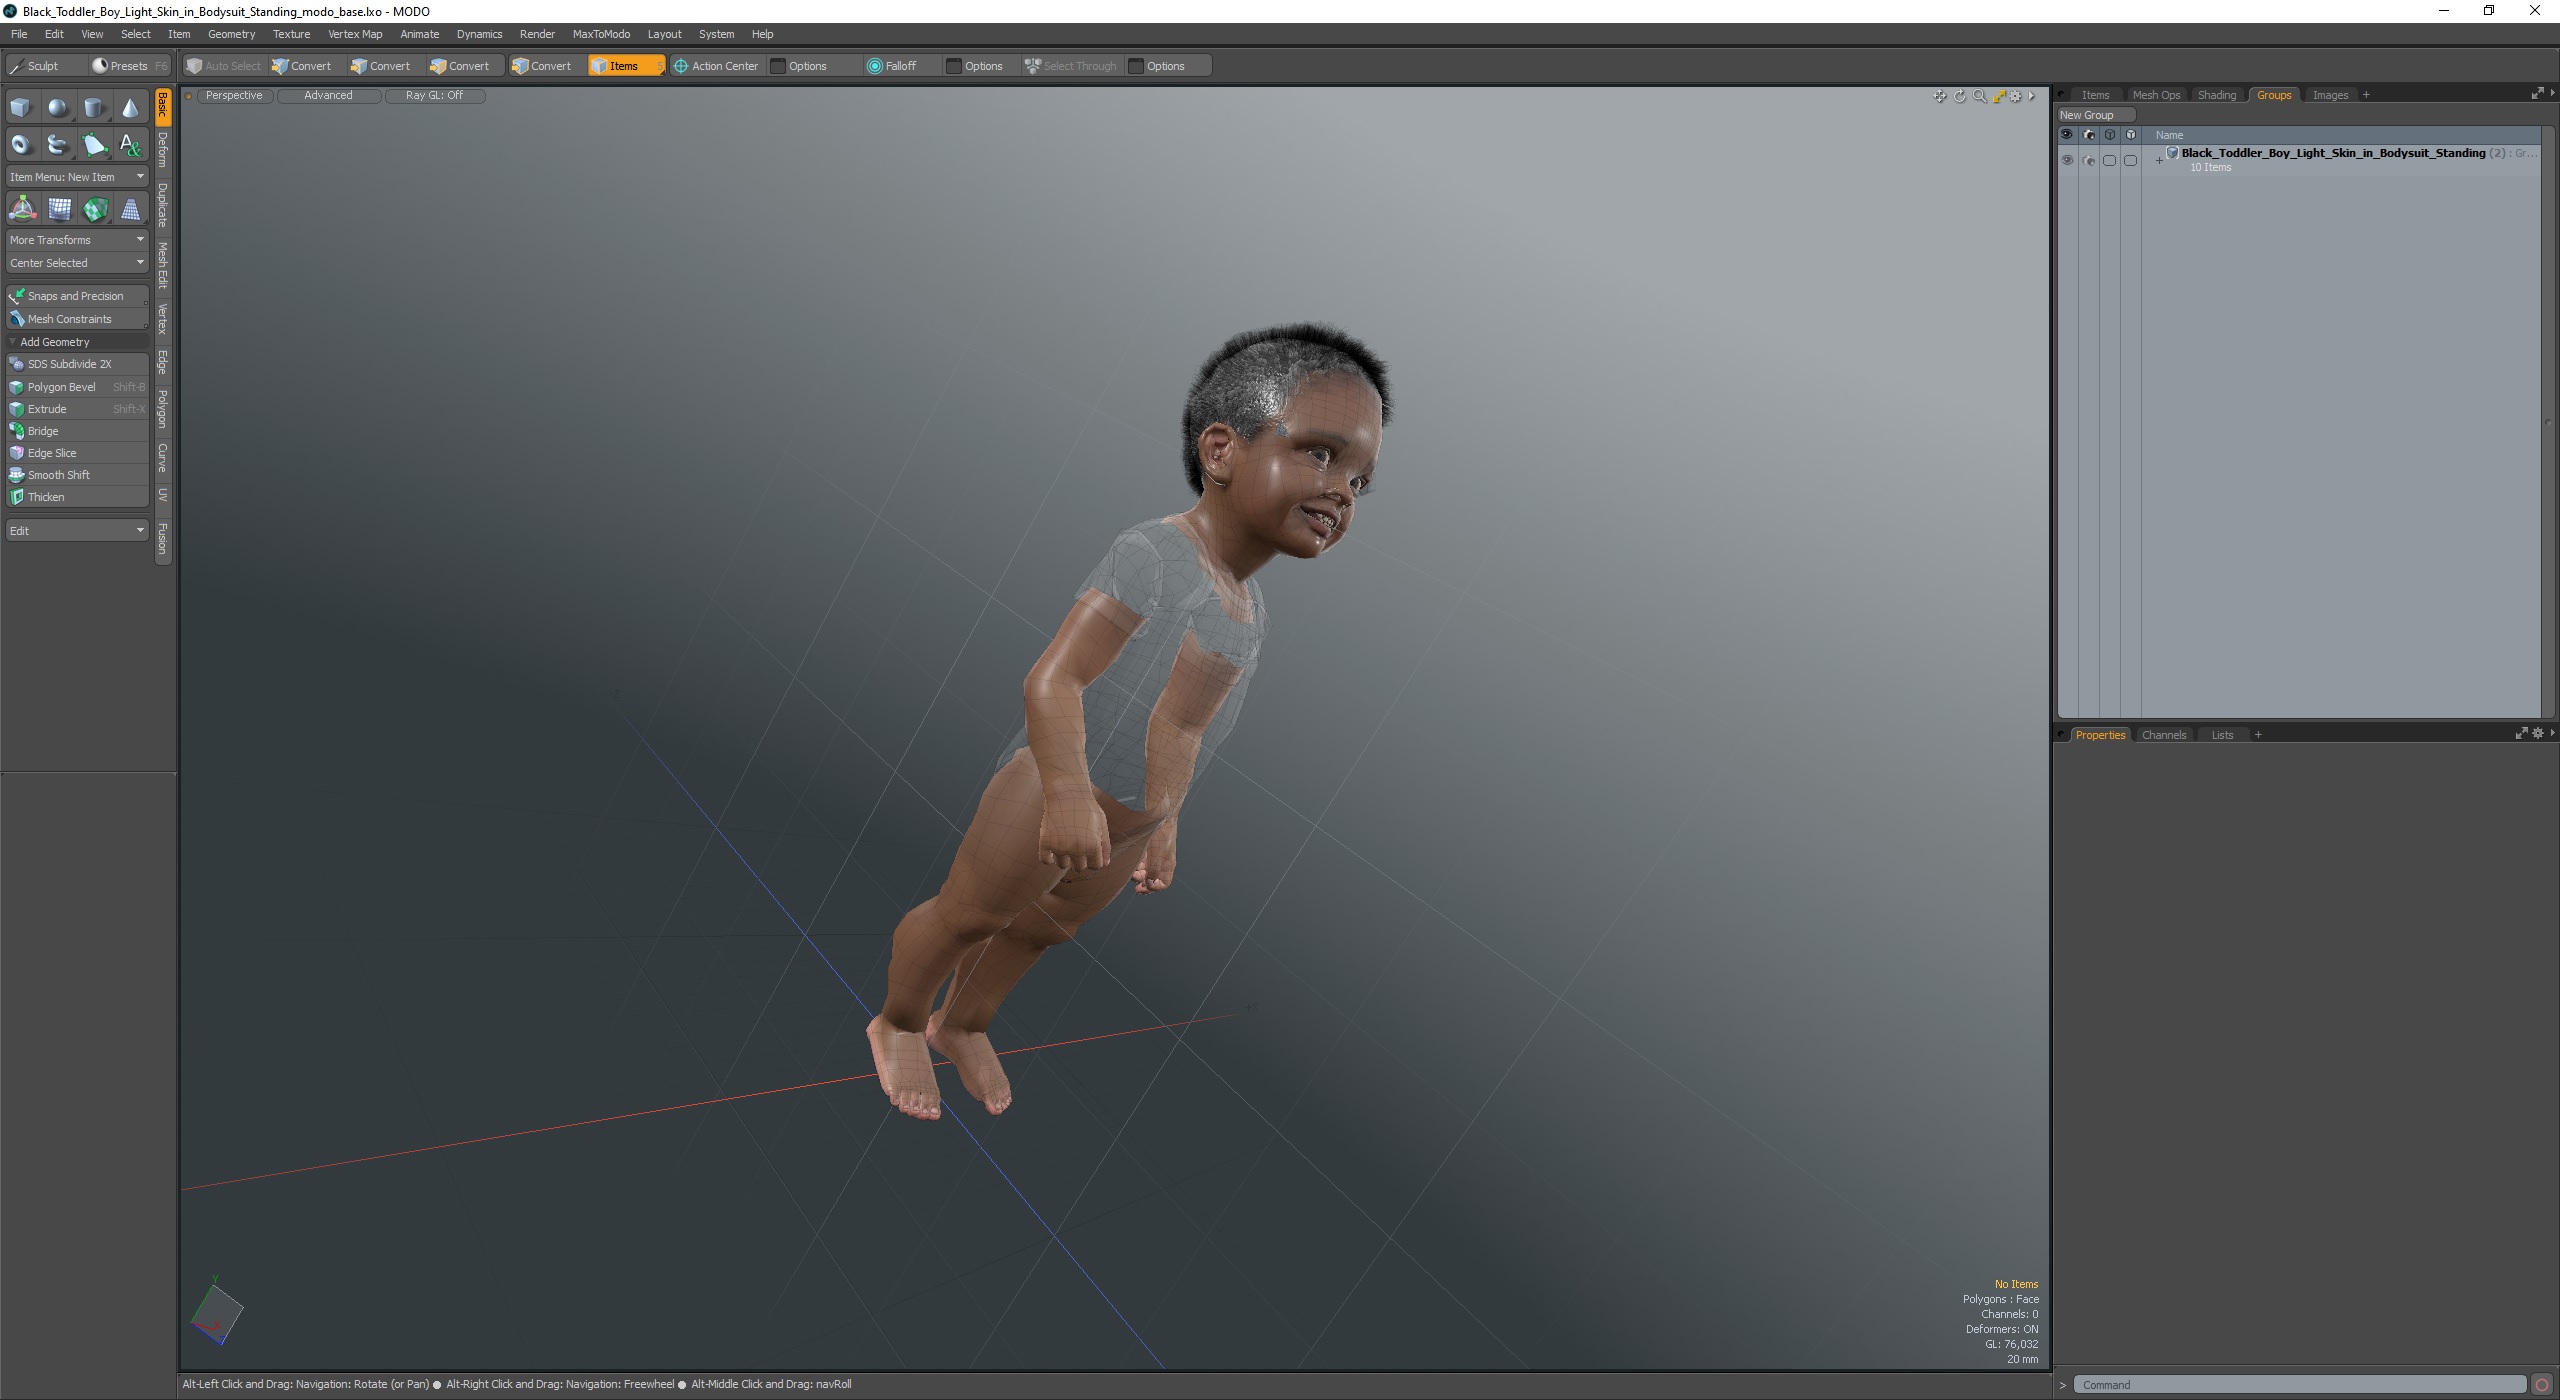2560x1400 pixels.
Task: Select the Taper tool
Action: pyautogui.click(x=130, y=209)
